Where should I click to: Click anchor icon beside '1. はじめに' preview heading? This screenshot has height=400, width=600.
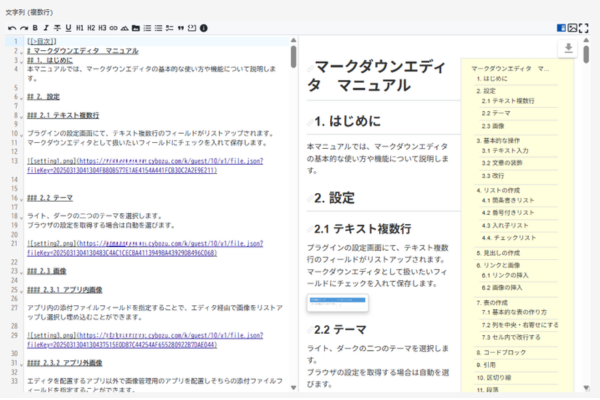310,122
